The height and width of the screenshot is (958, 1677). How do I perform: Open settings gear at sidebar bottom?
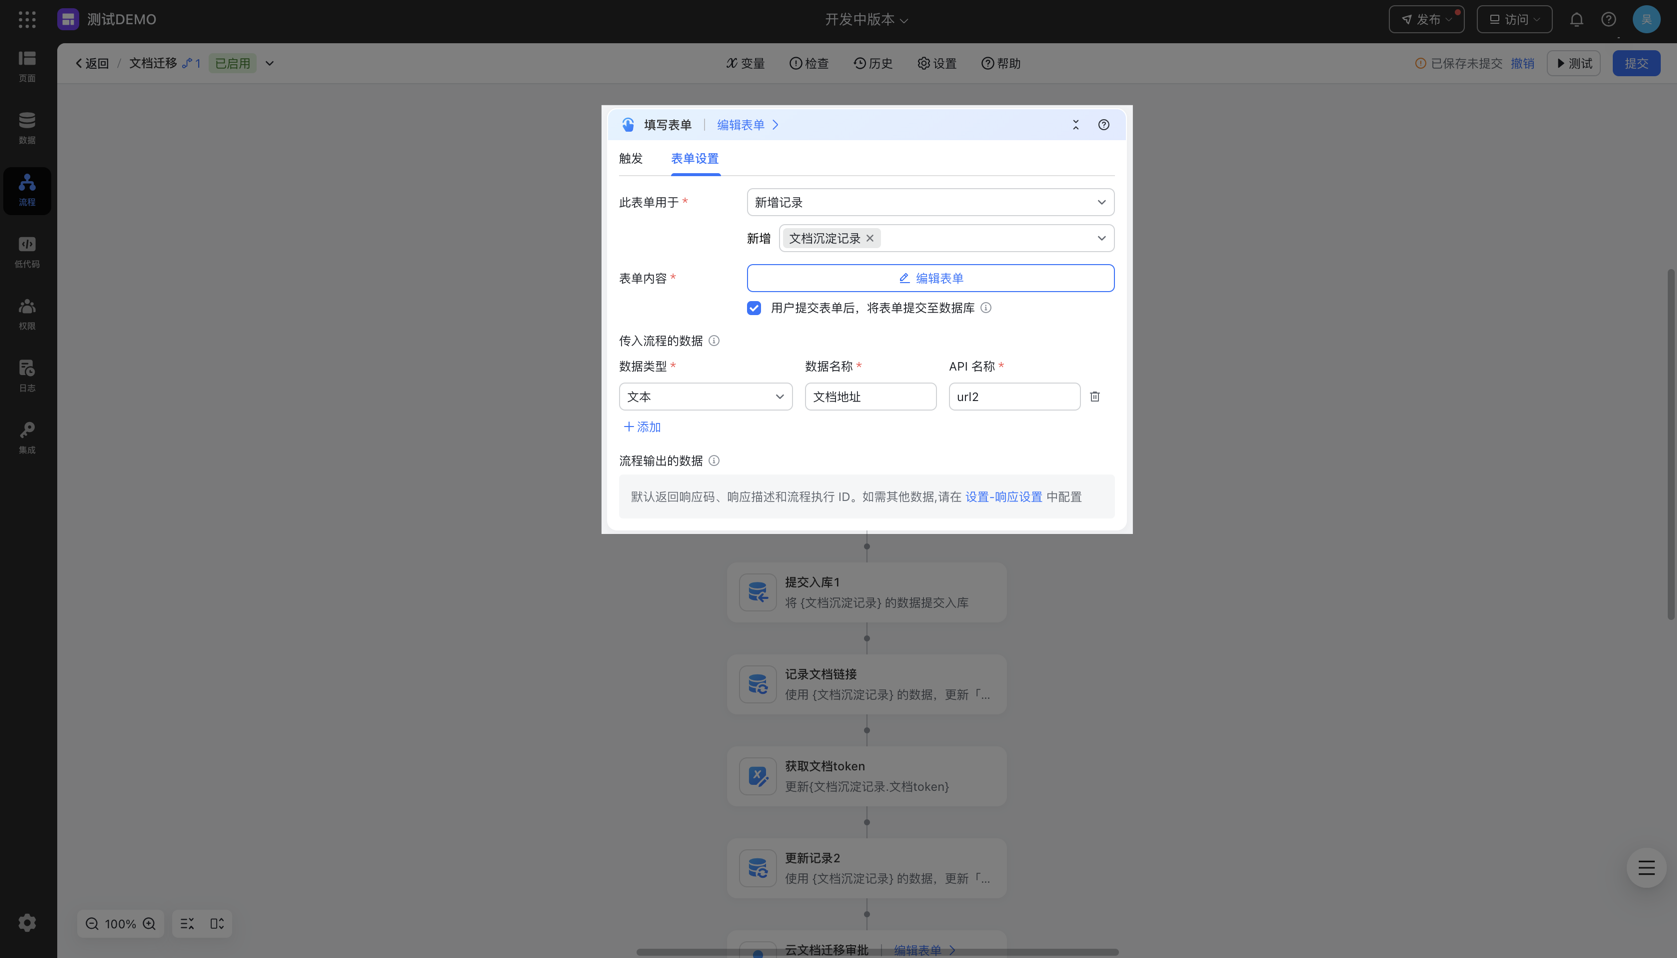(x=27, y=923)
